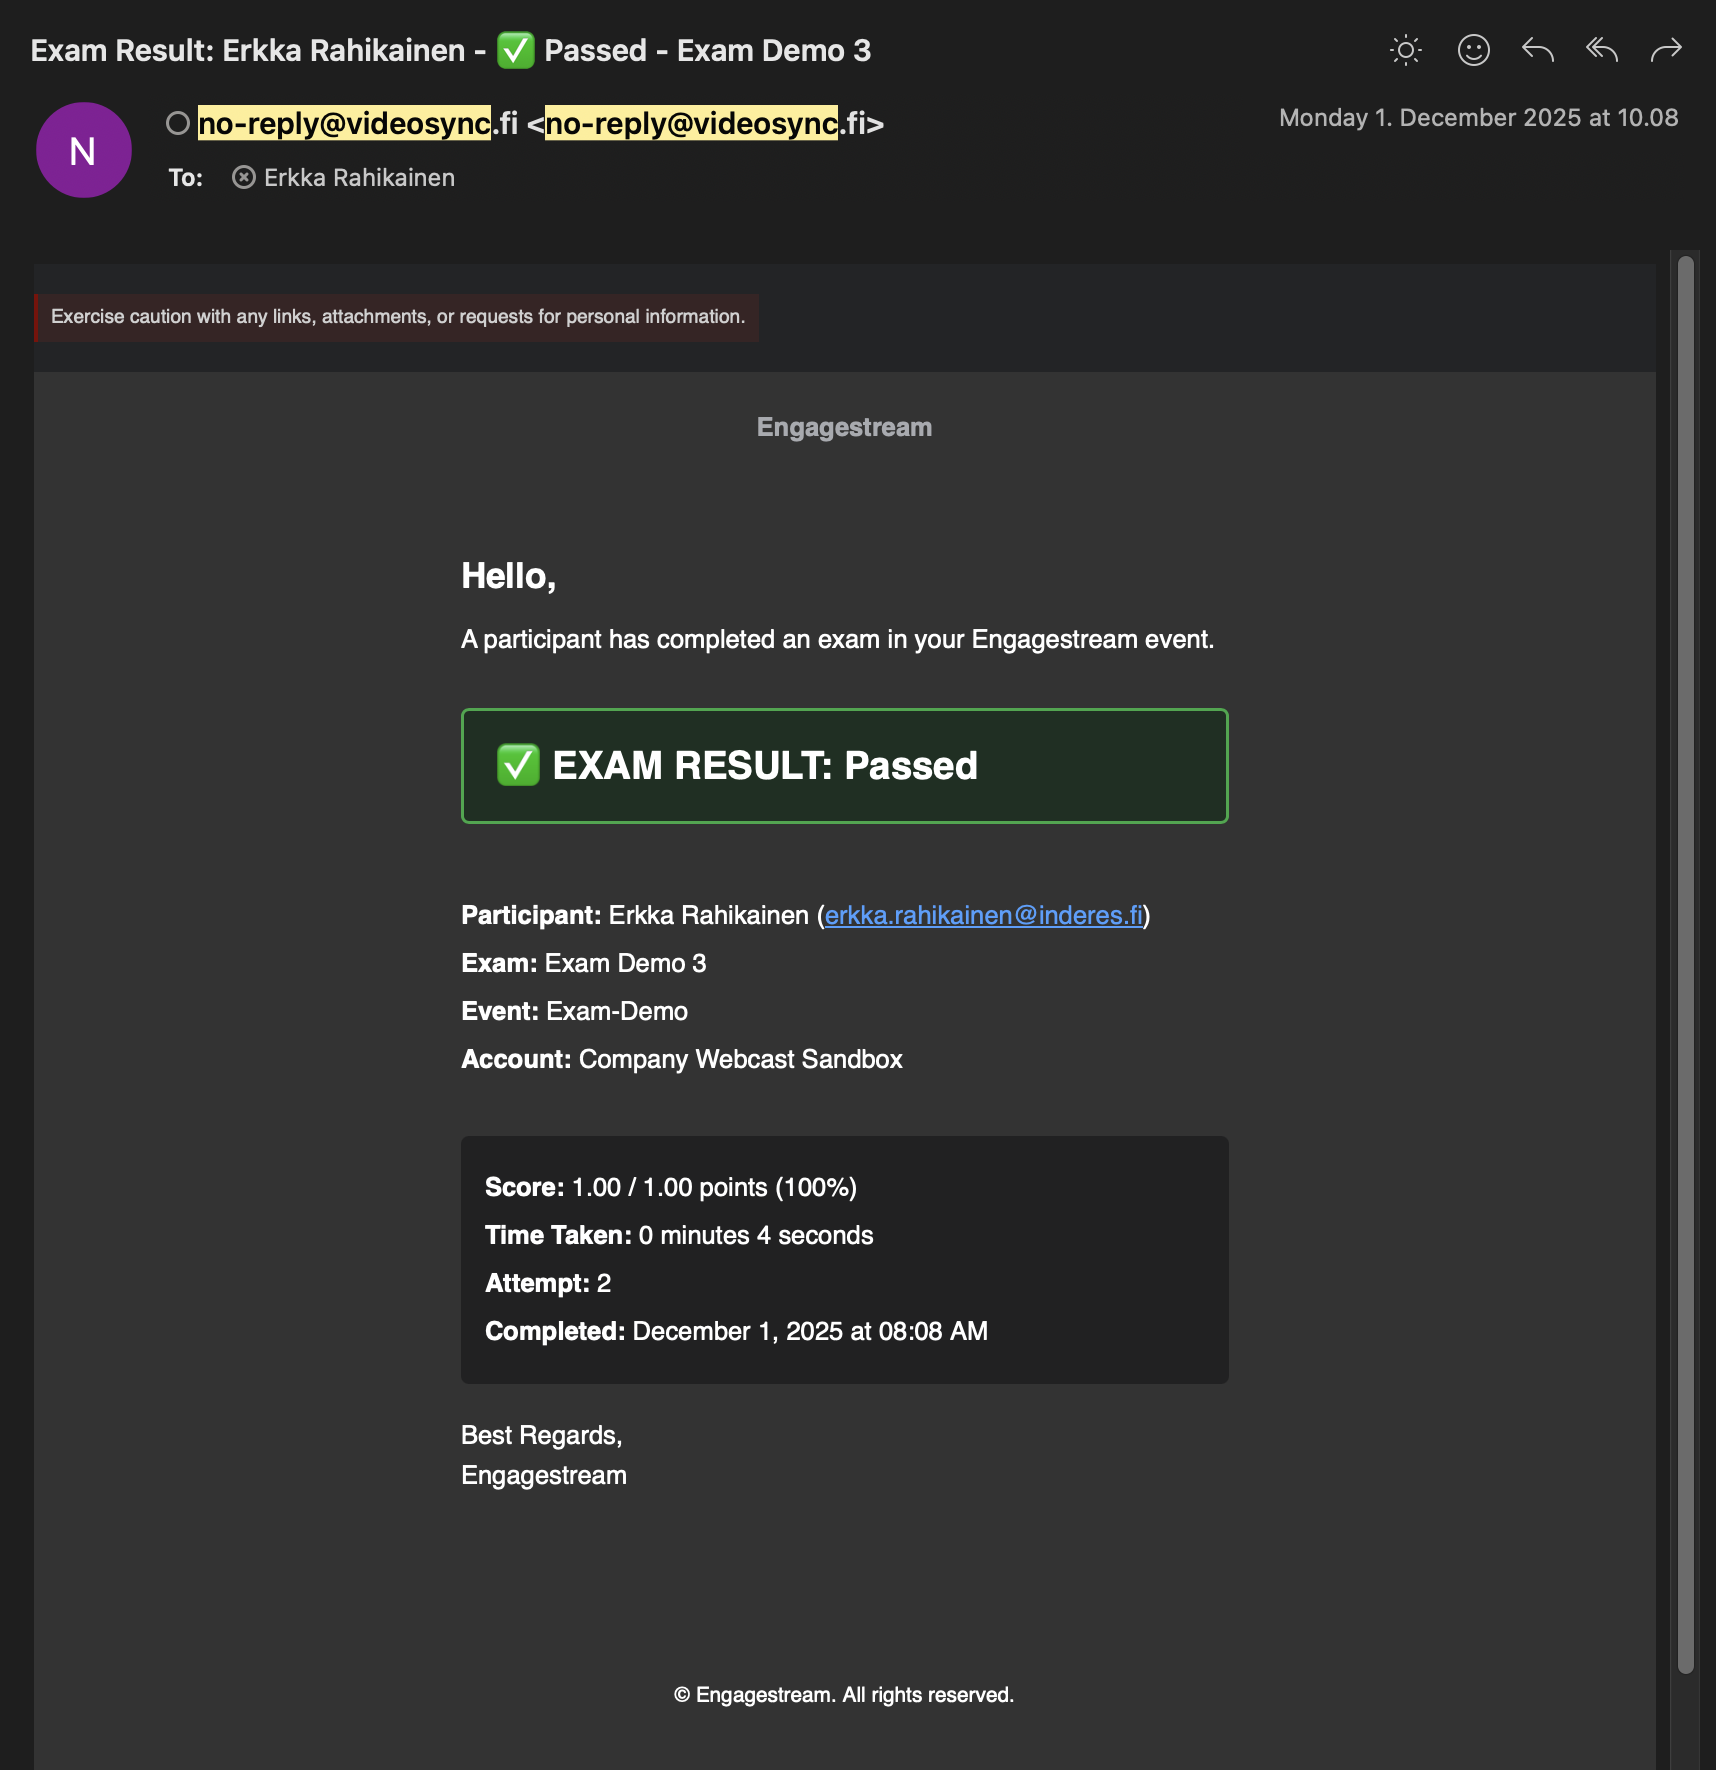Click the email subject line title
The width and height of the screenshot is (1716, 1770).
(450, 50)
